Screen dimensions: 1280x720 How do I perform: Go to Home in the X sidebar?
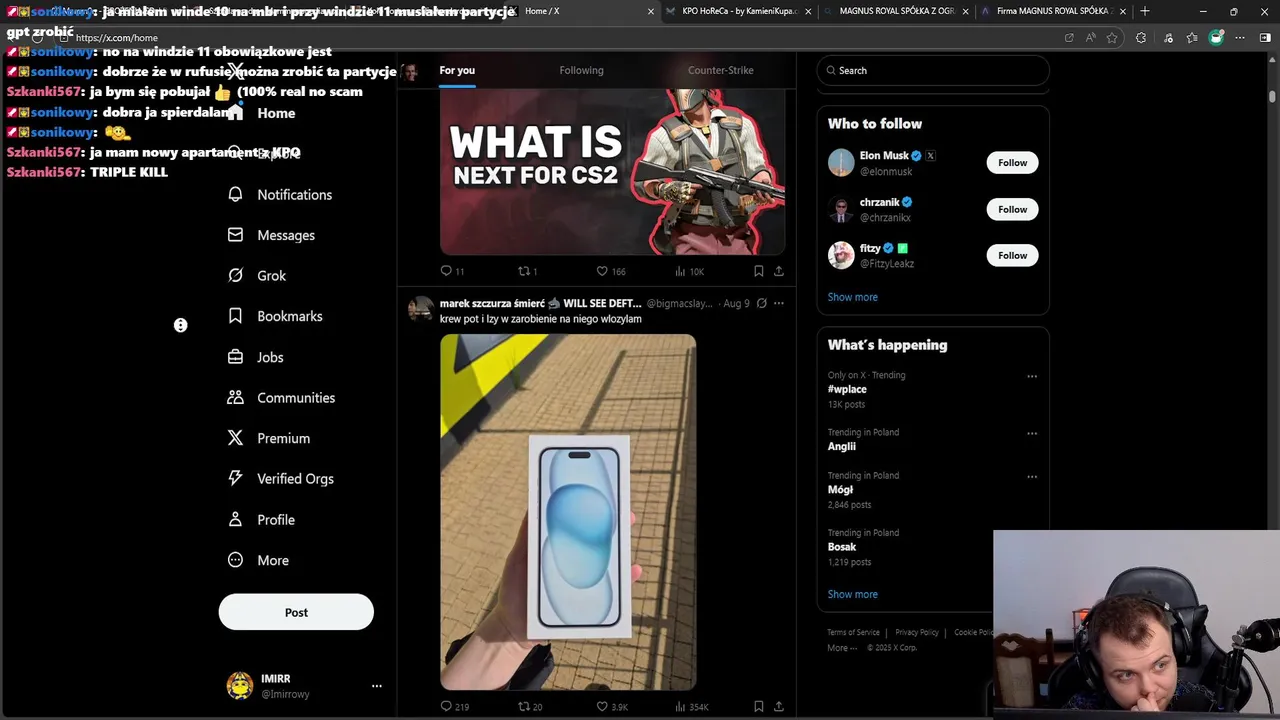coord(262,113)
